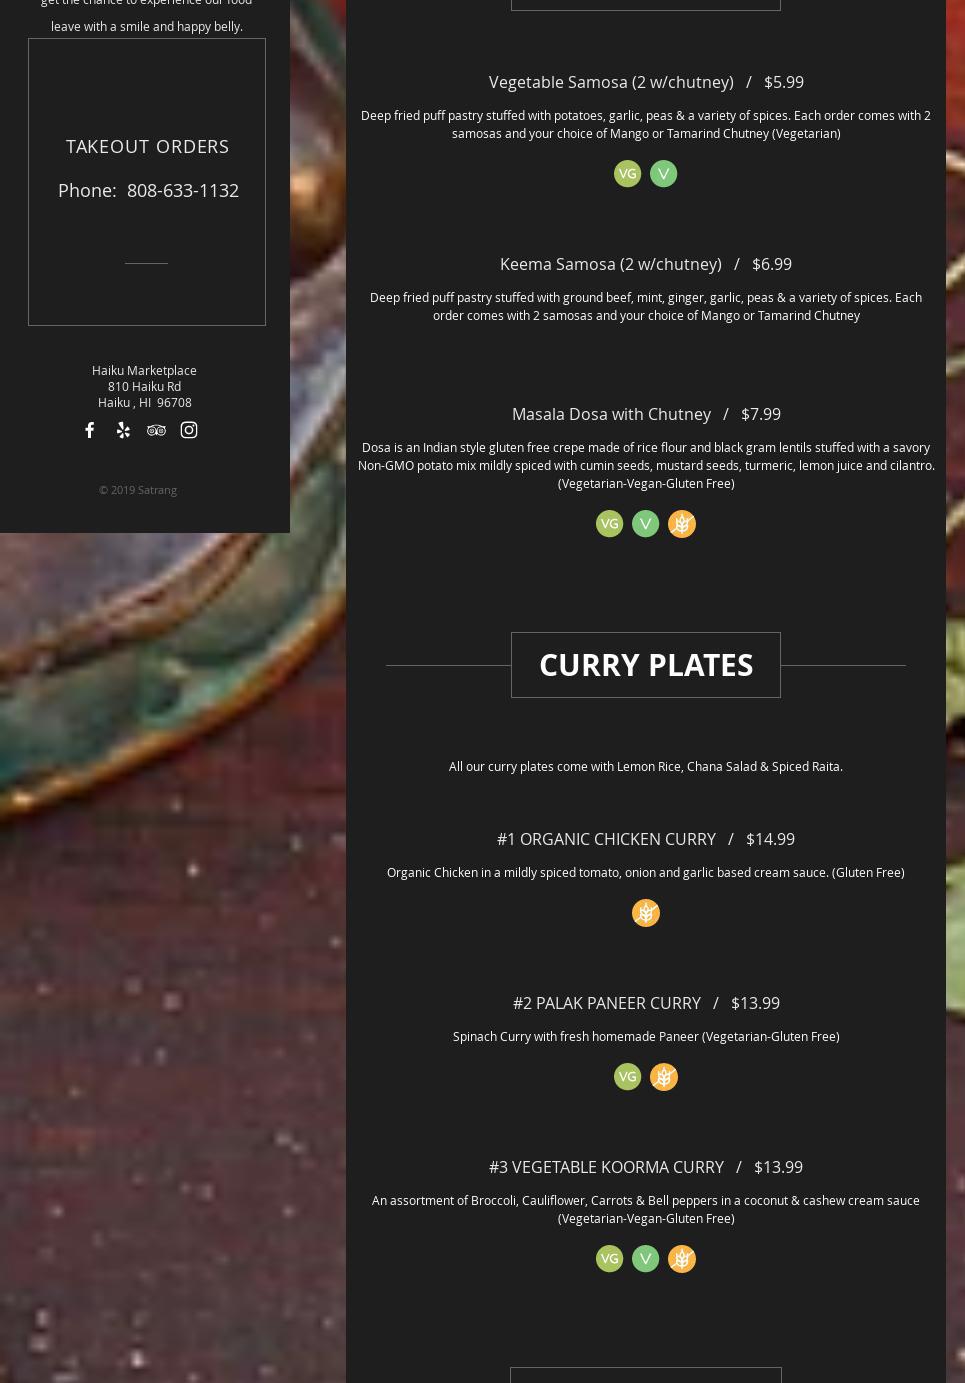Viewport: 965px width, 1383px height.
Task: Open the TripAdvisor social icon
Action: click(156, 430)
